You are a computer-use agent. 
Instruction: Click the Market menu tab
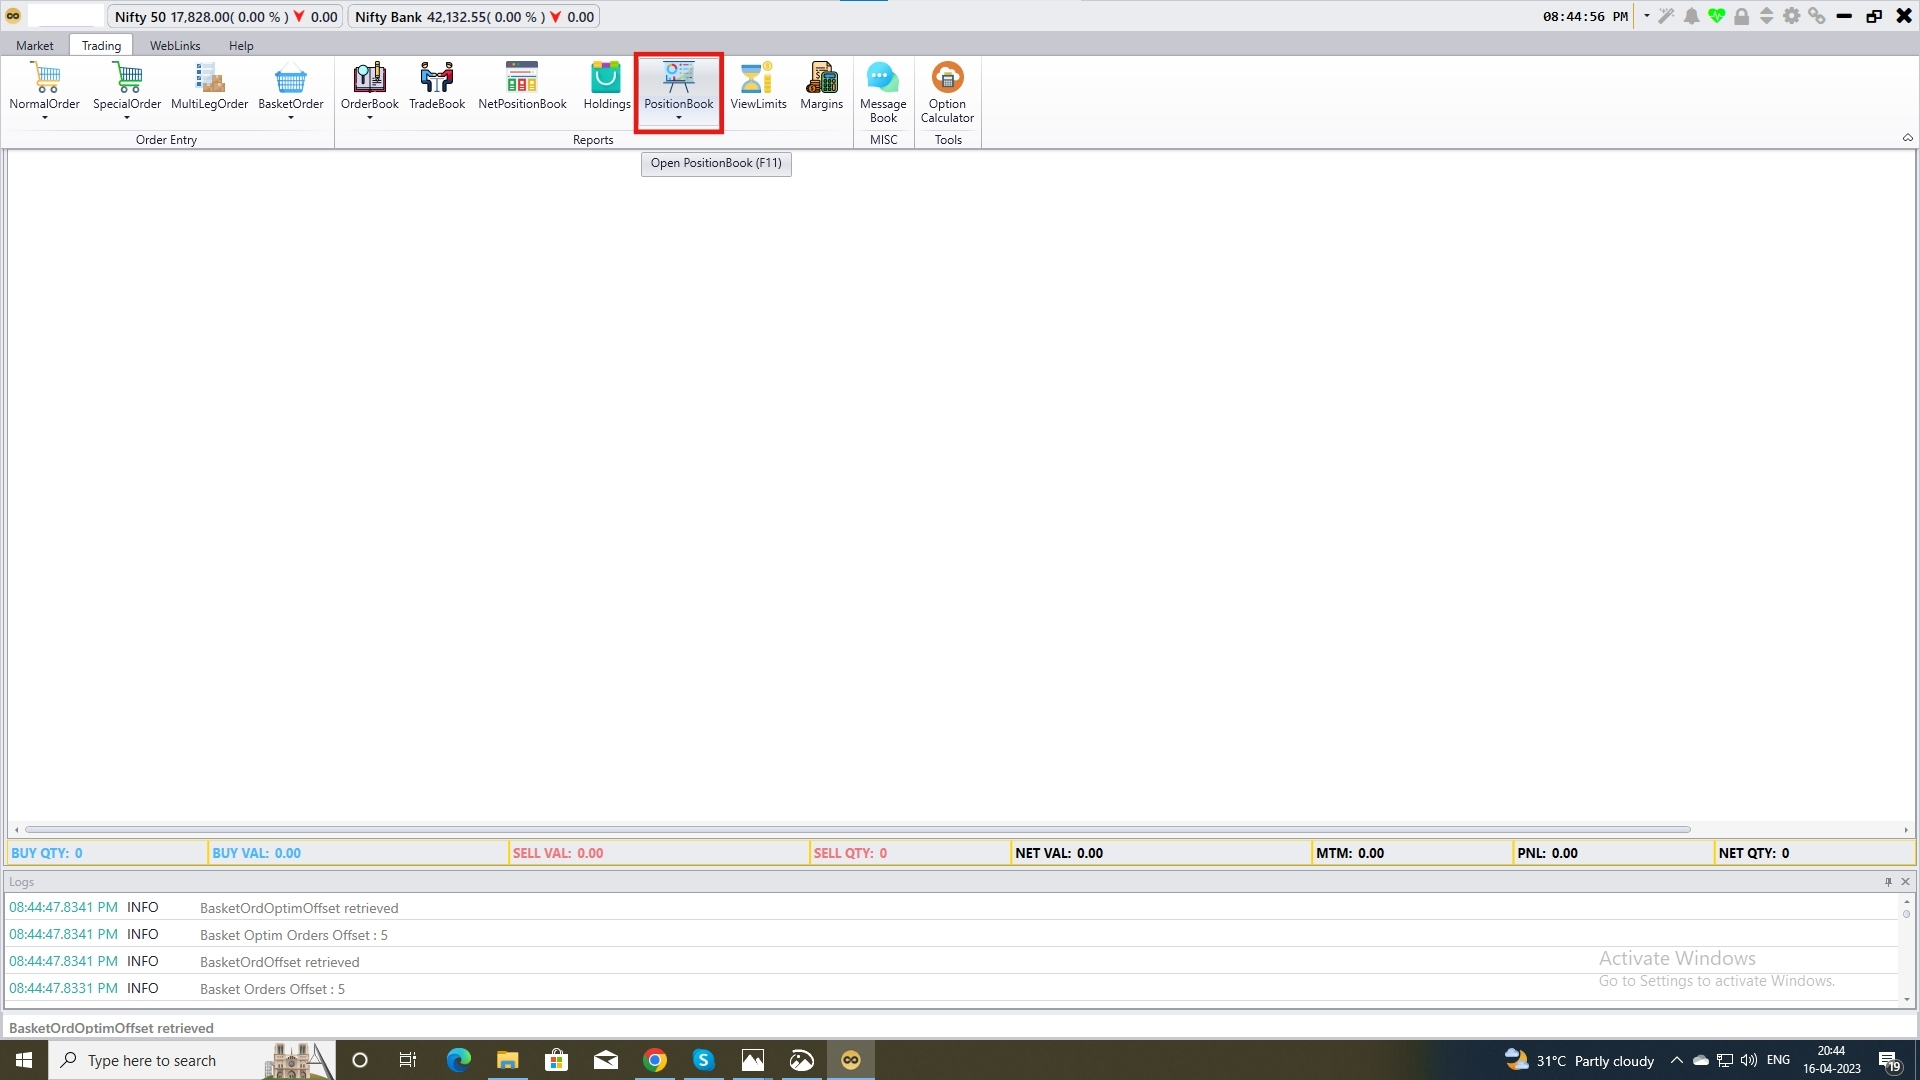(33, 44)
